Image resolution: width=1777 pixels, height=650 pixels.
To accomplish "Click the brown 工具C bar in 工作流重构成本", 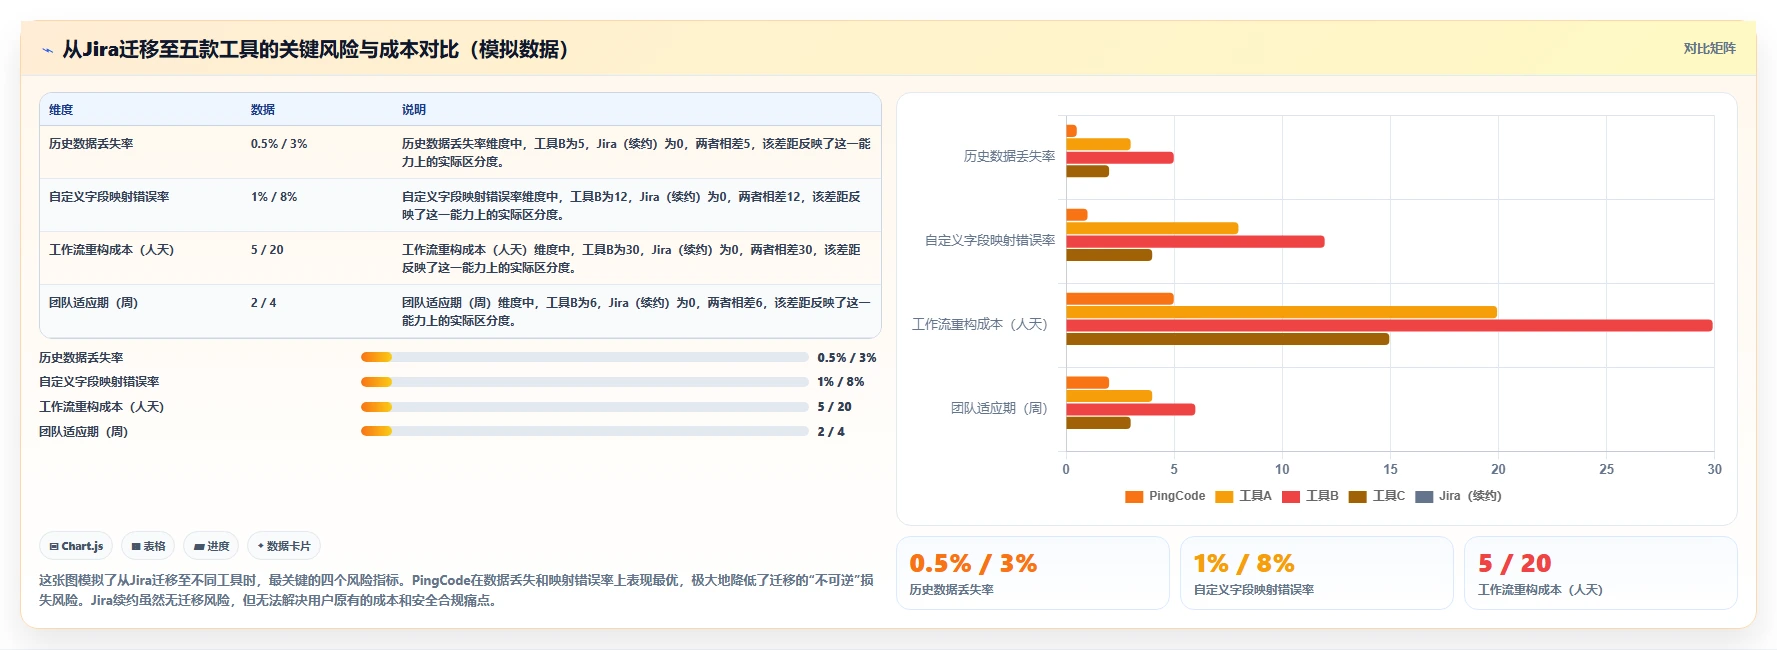I will coord(1227,339).
